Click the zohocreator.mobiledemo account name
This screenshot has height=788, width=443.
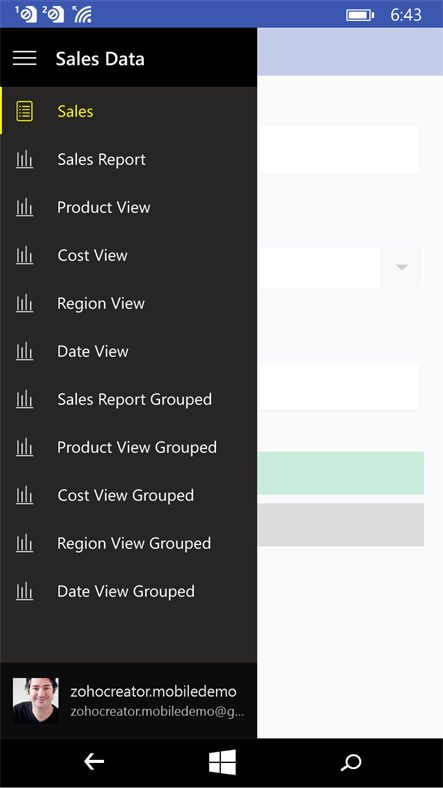click(153, 692)
